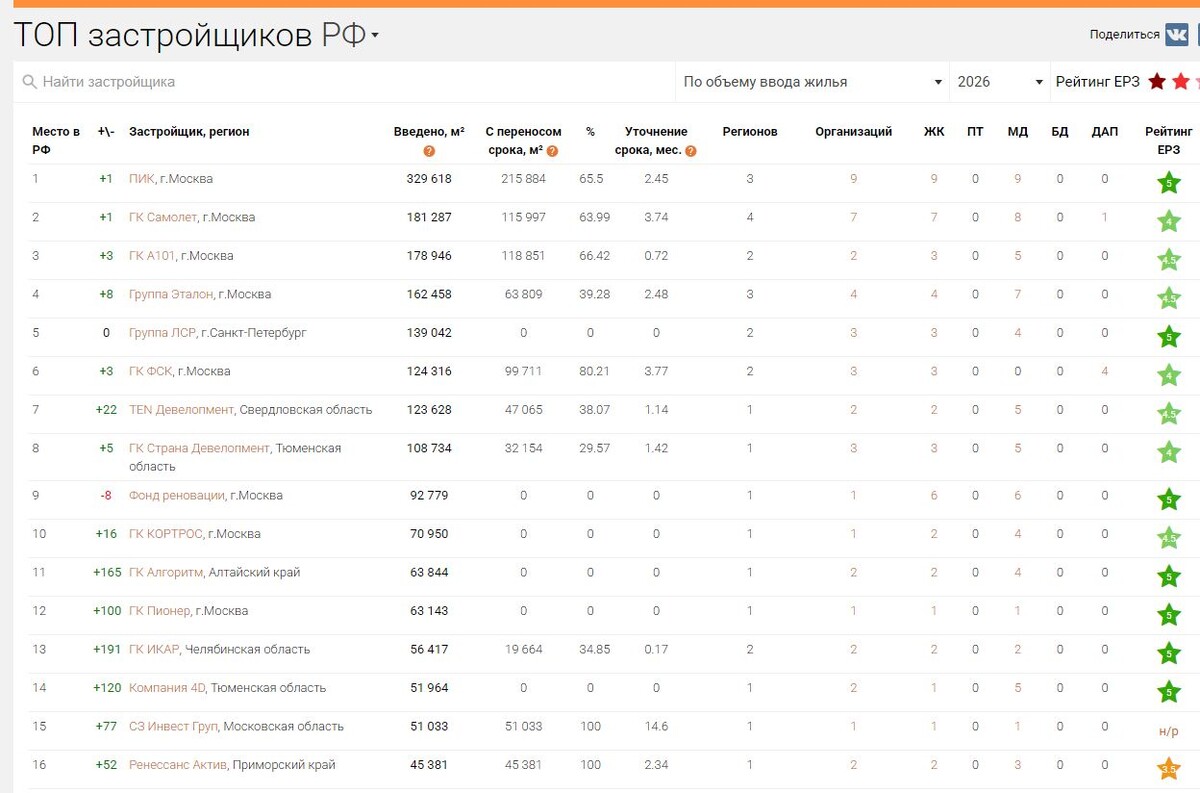Click ГК ФСК rating star badge
1200x793 pixels.
pyautogui.click(x=1168, y=375)
